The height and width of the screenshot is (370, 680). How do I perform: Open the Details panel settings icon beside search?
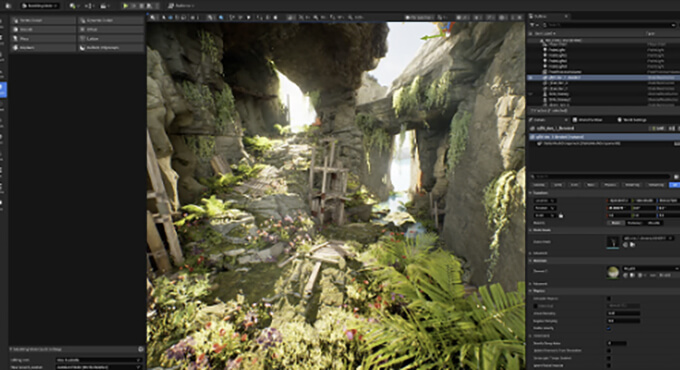(676, 177)
